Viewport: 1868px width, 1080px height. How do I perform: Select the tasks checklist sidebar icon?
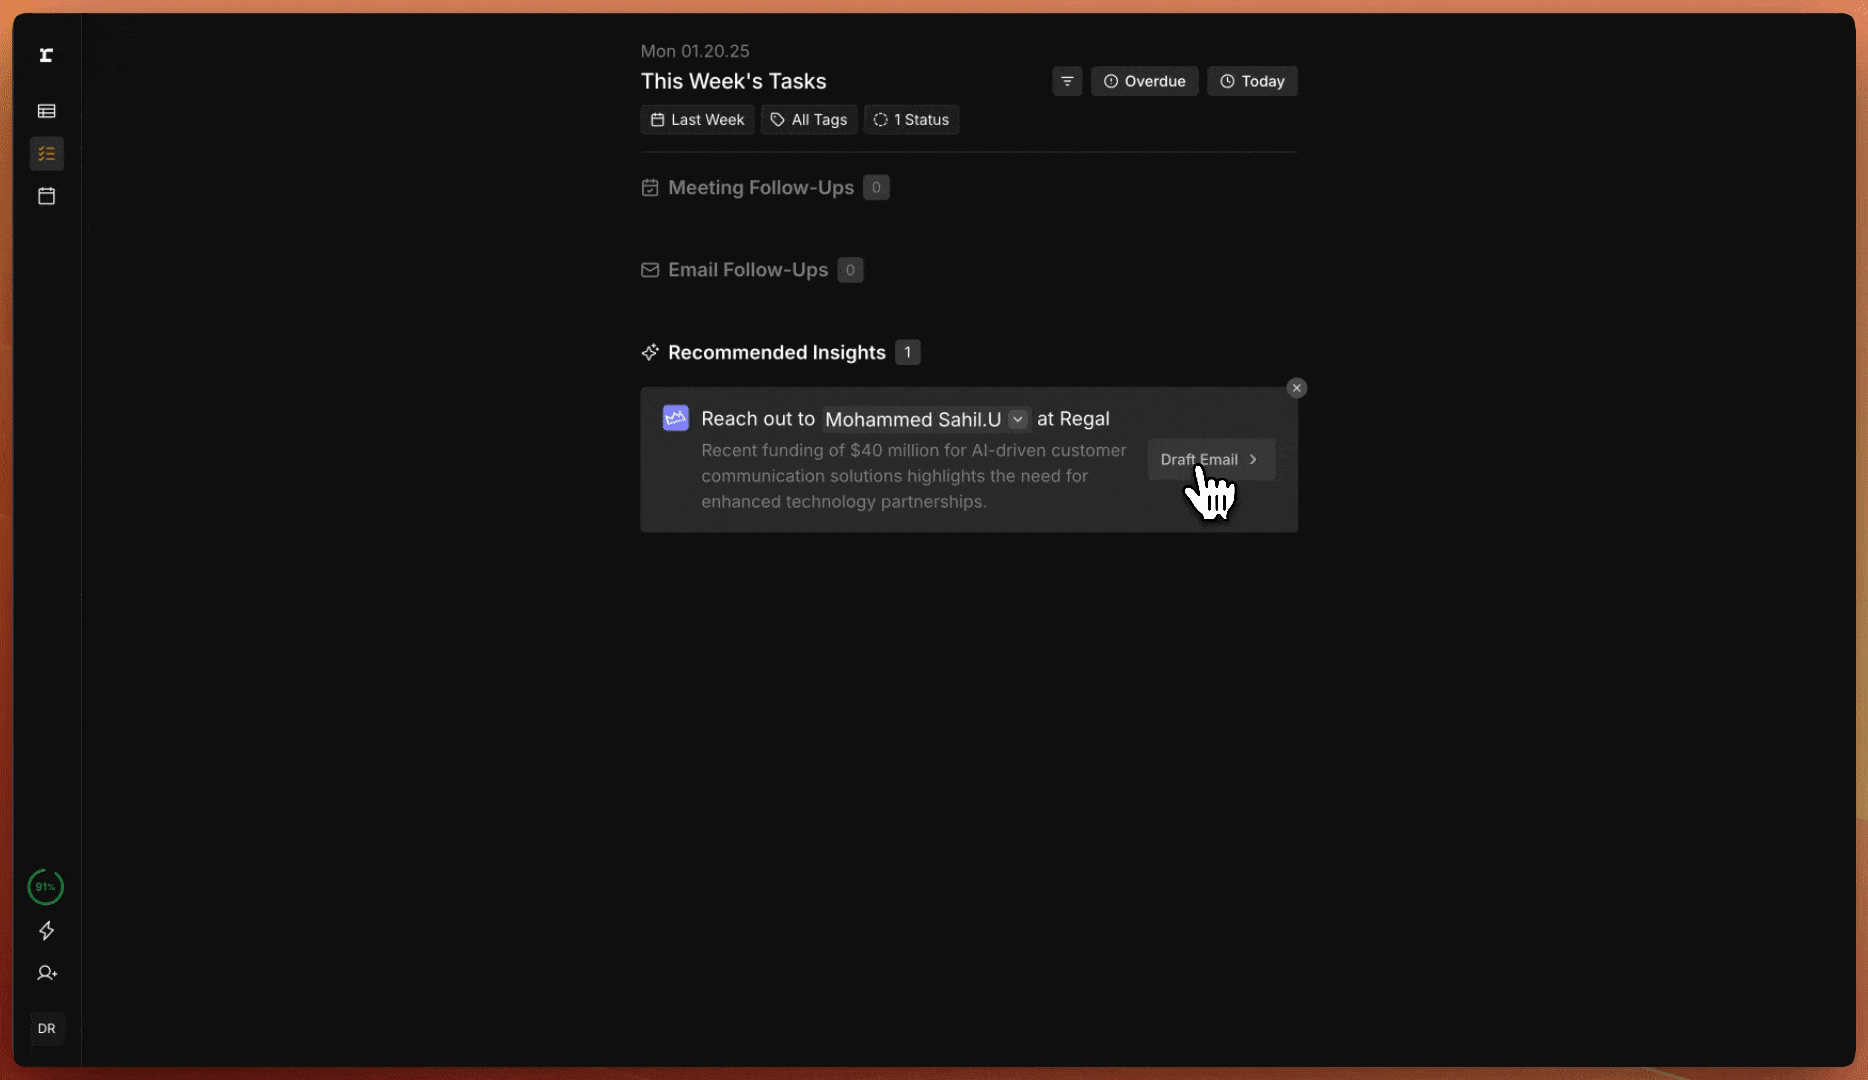click(x=46, y=154)
